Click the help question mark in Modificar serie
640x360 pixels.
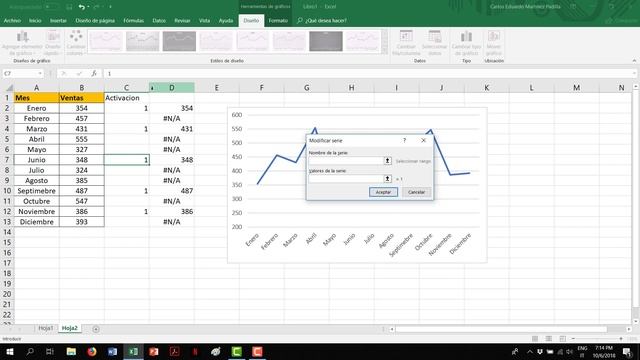(404, 140)
